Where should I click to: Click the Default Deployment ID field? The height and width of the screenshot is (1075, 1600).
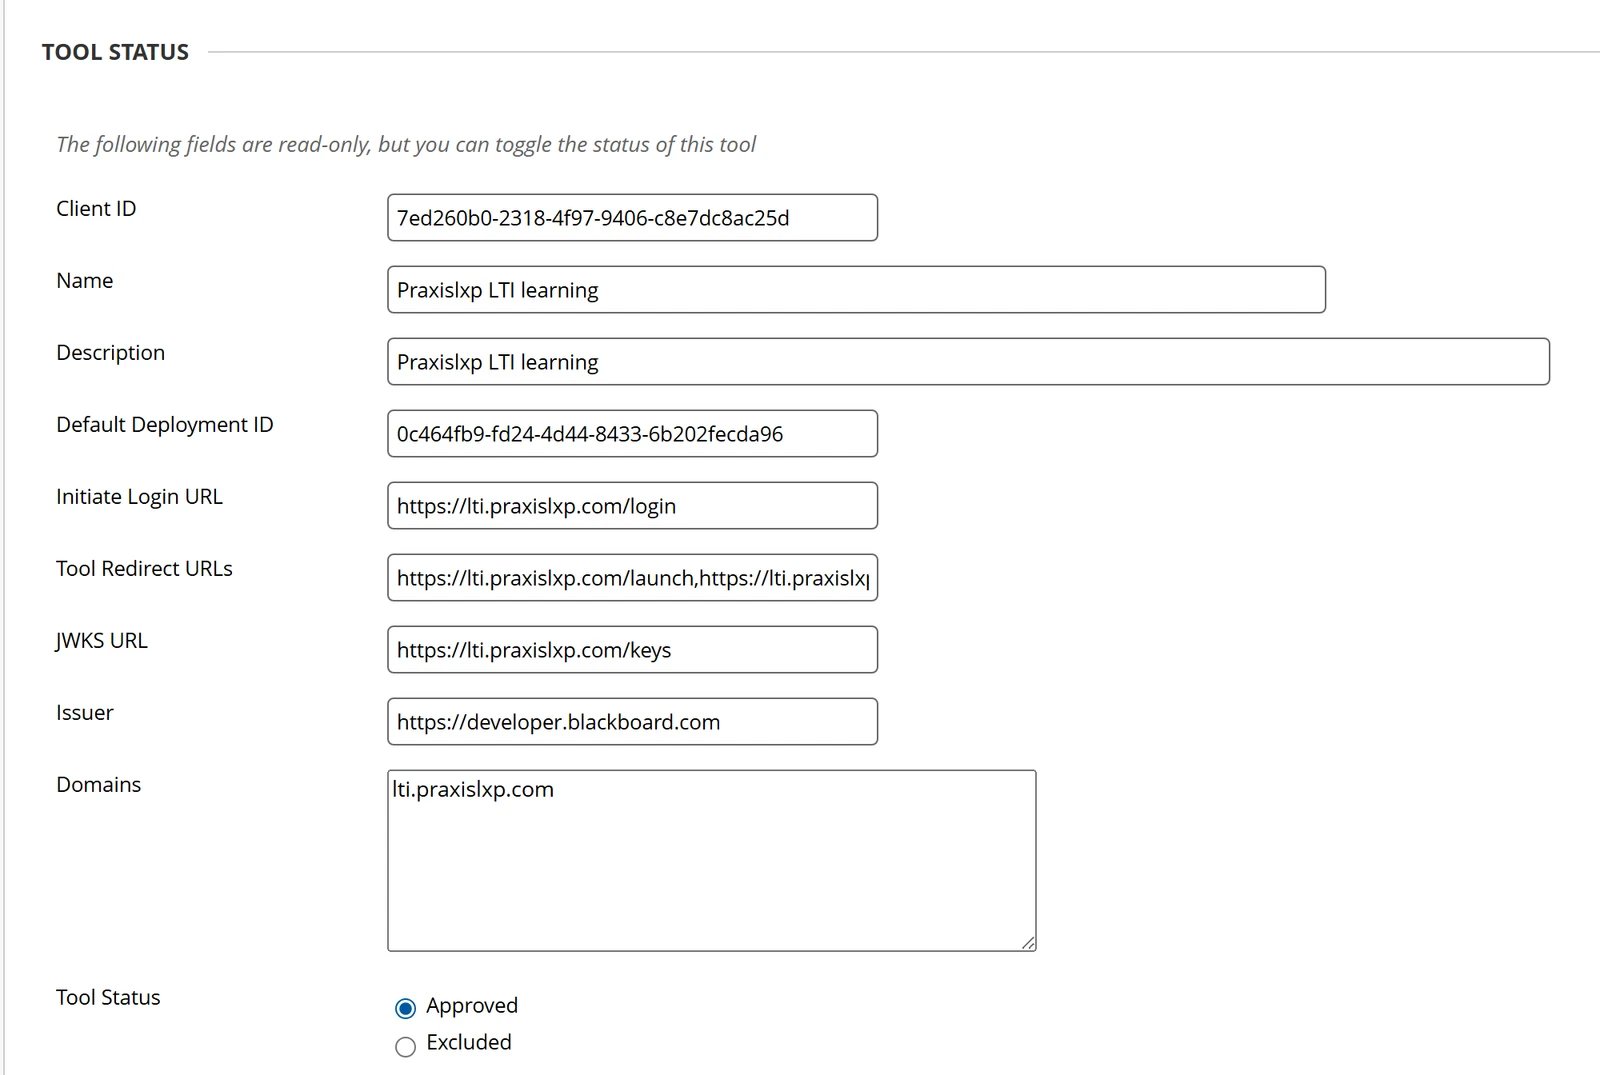pyautogui.click(x=632, y=433)
